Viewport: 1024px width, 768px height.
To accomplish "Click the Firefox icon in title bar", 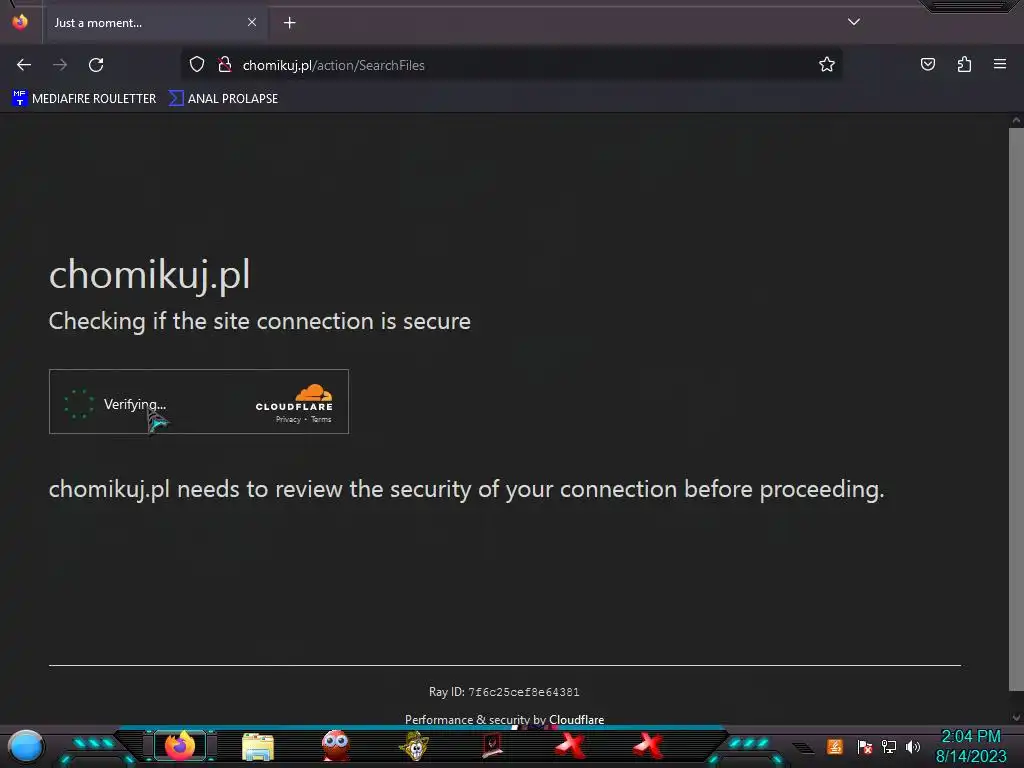I will [20, 22].
